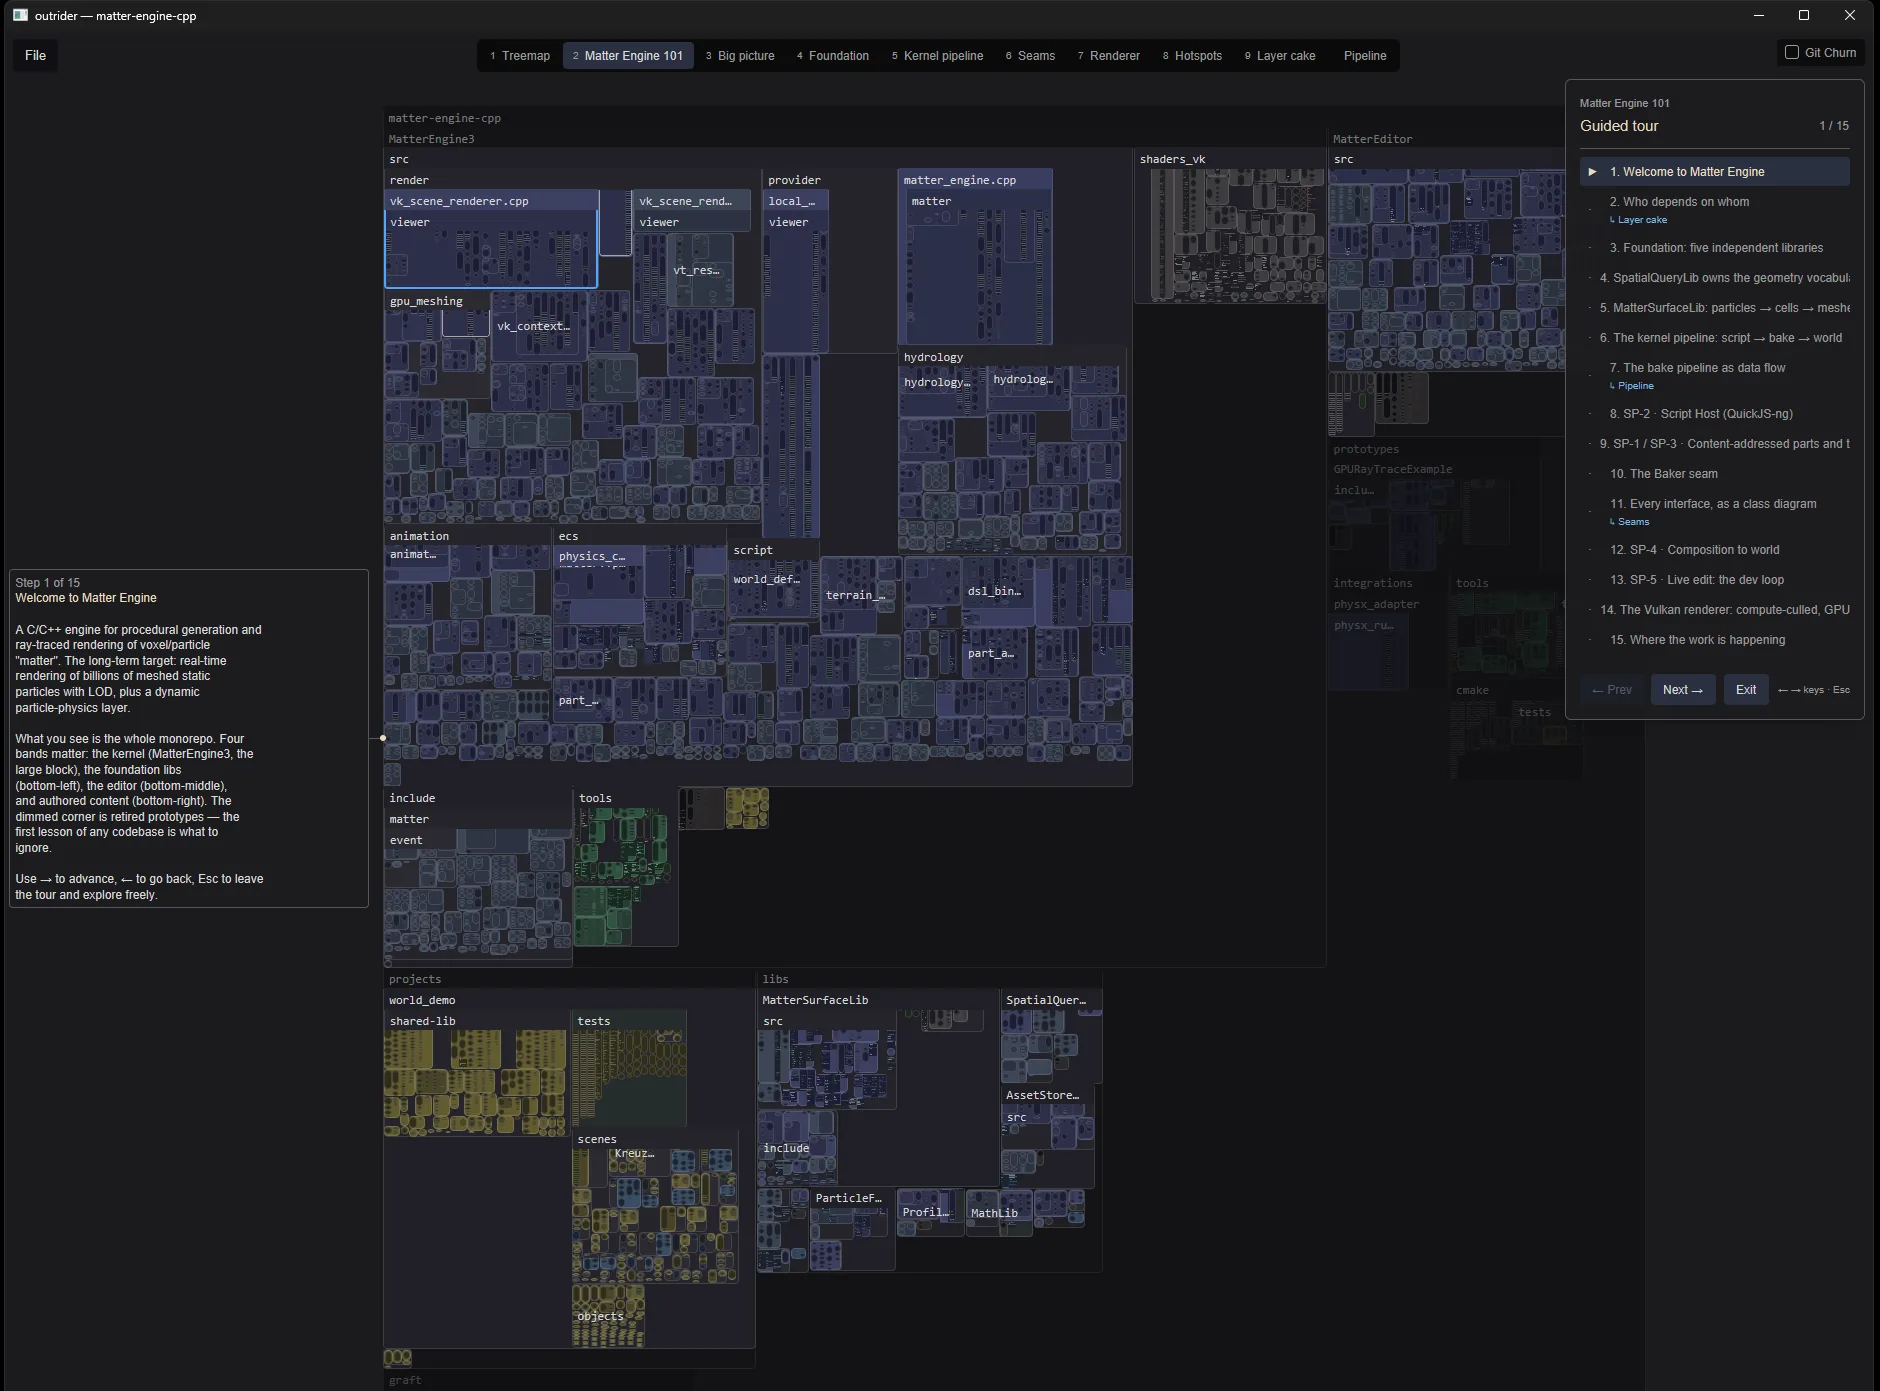Screen dimensions: 1880x1391
Task: Click the MatterEditor treemap label
Action: coord(1372,139)
